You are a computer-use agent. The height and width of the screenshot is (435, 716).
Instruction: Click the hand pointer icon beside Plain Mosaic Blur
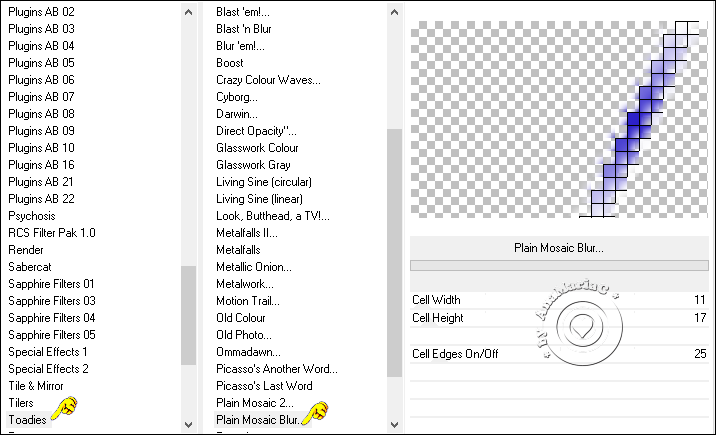coord(316,411)
